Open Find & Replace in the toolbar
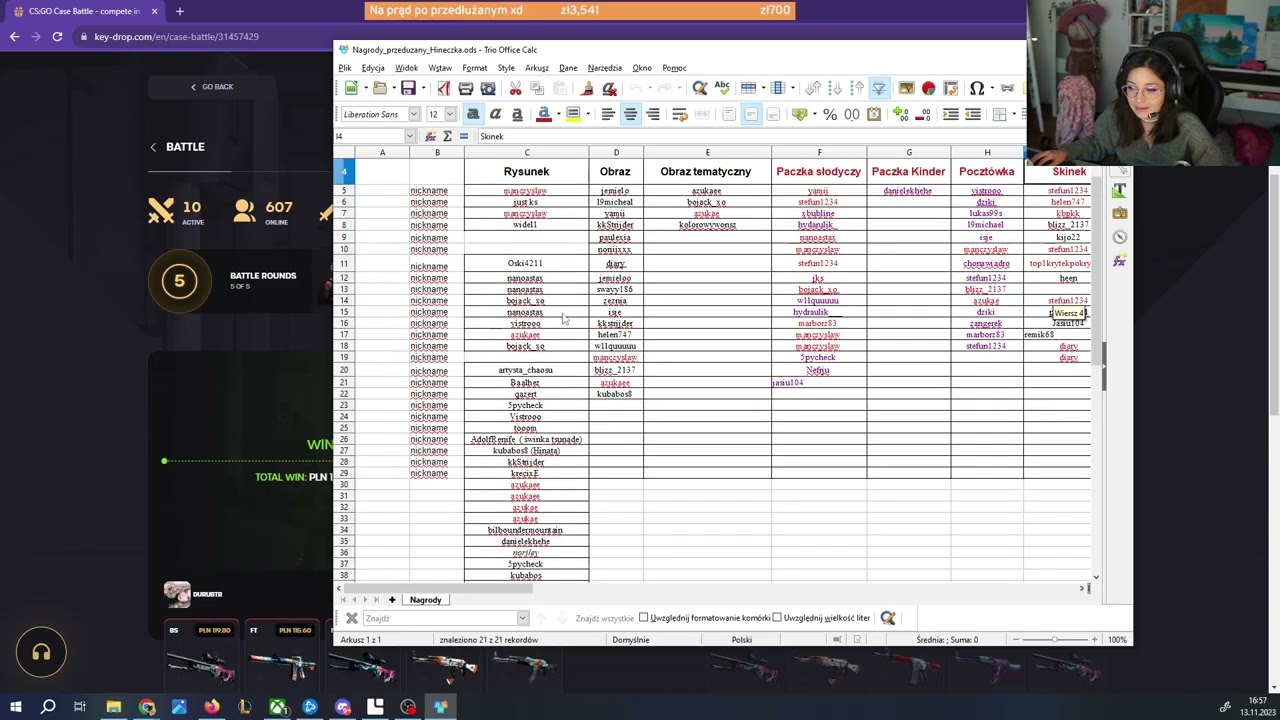This screenshot has width=1280, height=720. [700, 89]
